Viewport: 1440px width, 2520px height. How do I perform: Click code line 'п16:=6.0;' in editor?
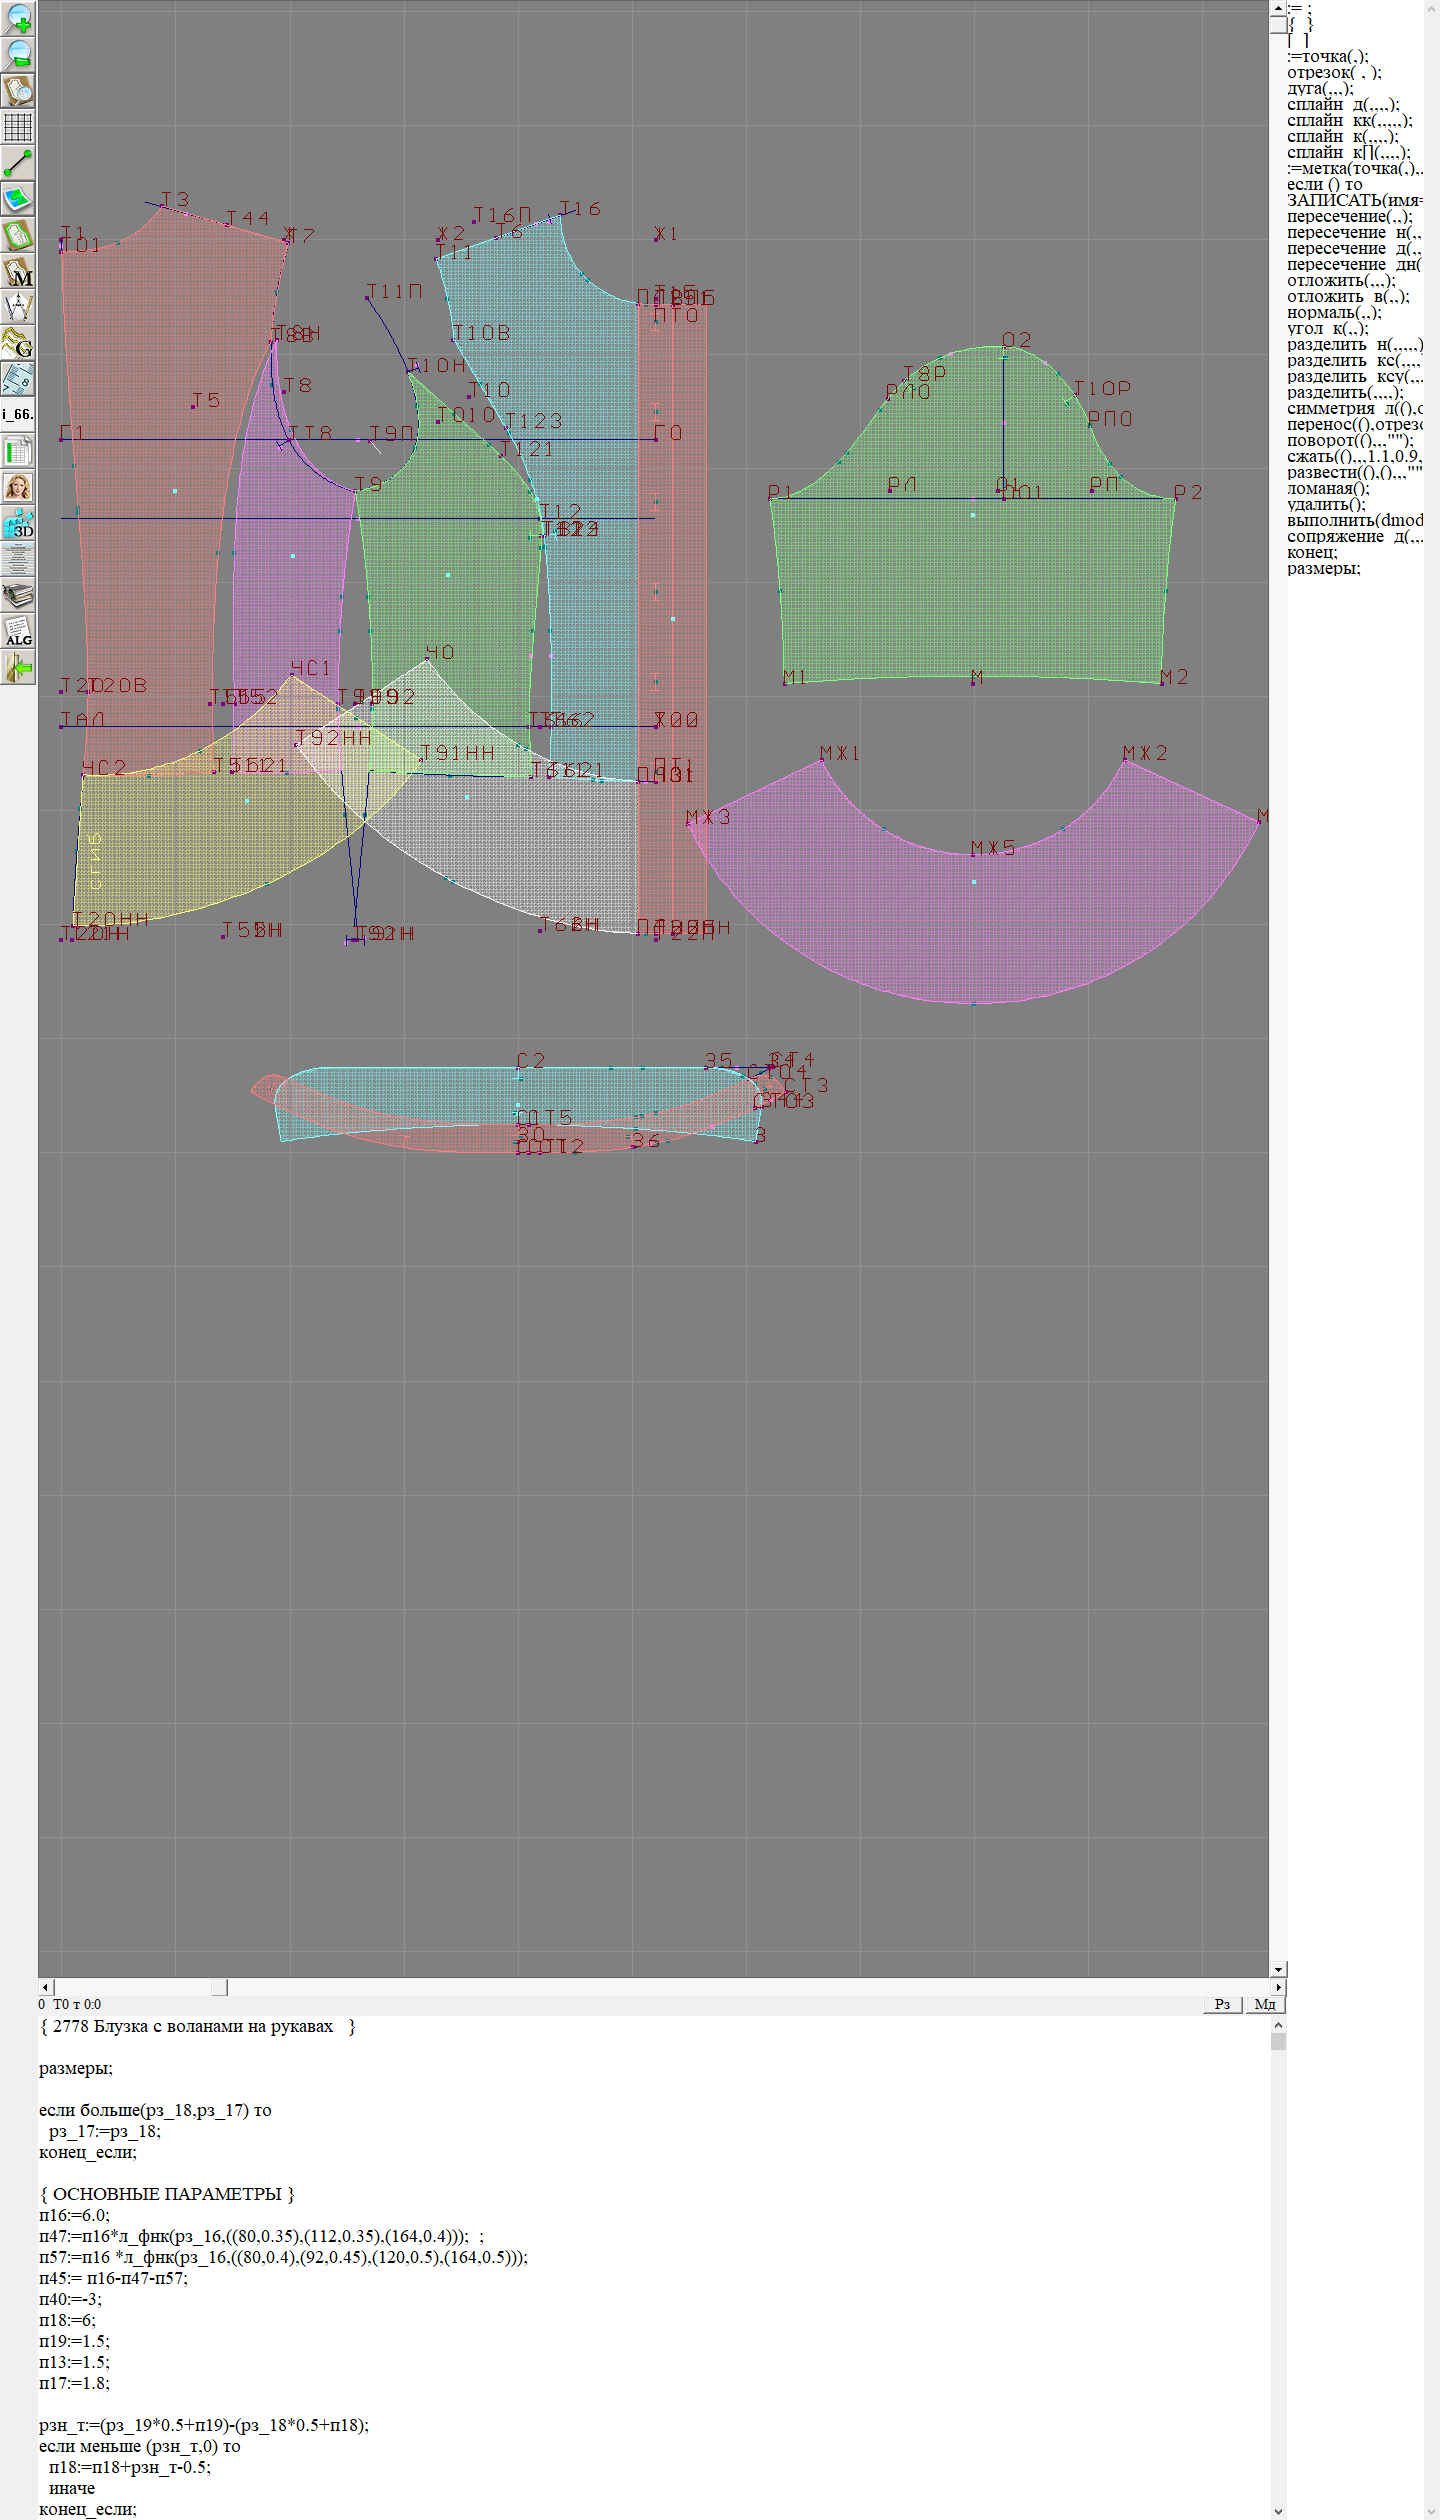(x=74, y=2215)
